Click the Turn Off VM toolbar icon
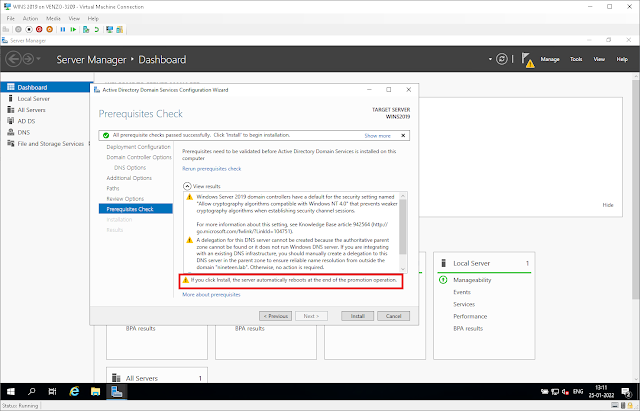 pyautogui.click(x=29, y=29)
